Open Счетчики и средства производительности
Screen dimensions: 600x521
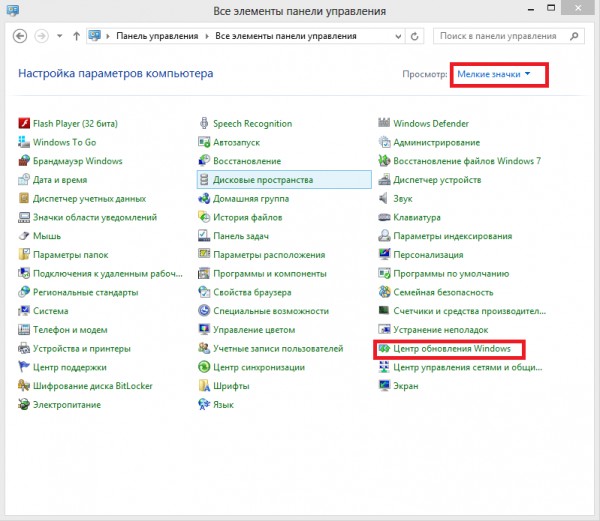point(462,311)
